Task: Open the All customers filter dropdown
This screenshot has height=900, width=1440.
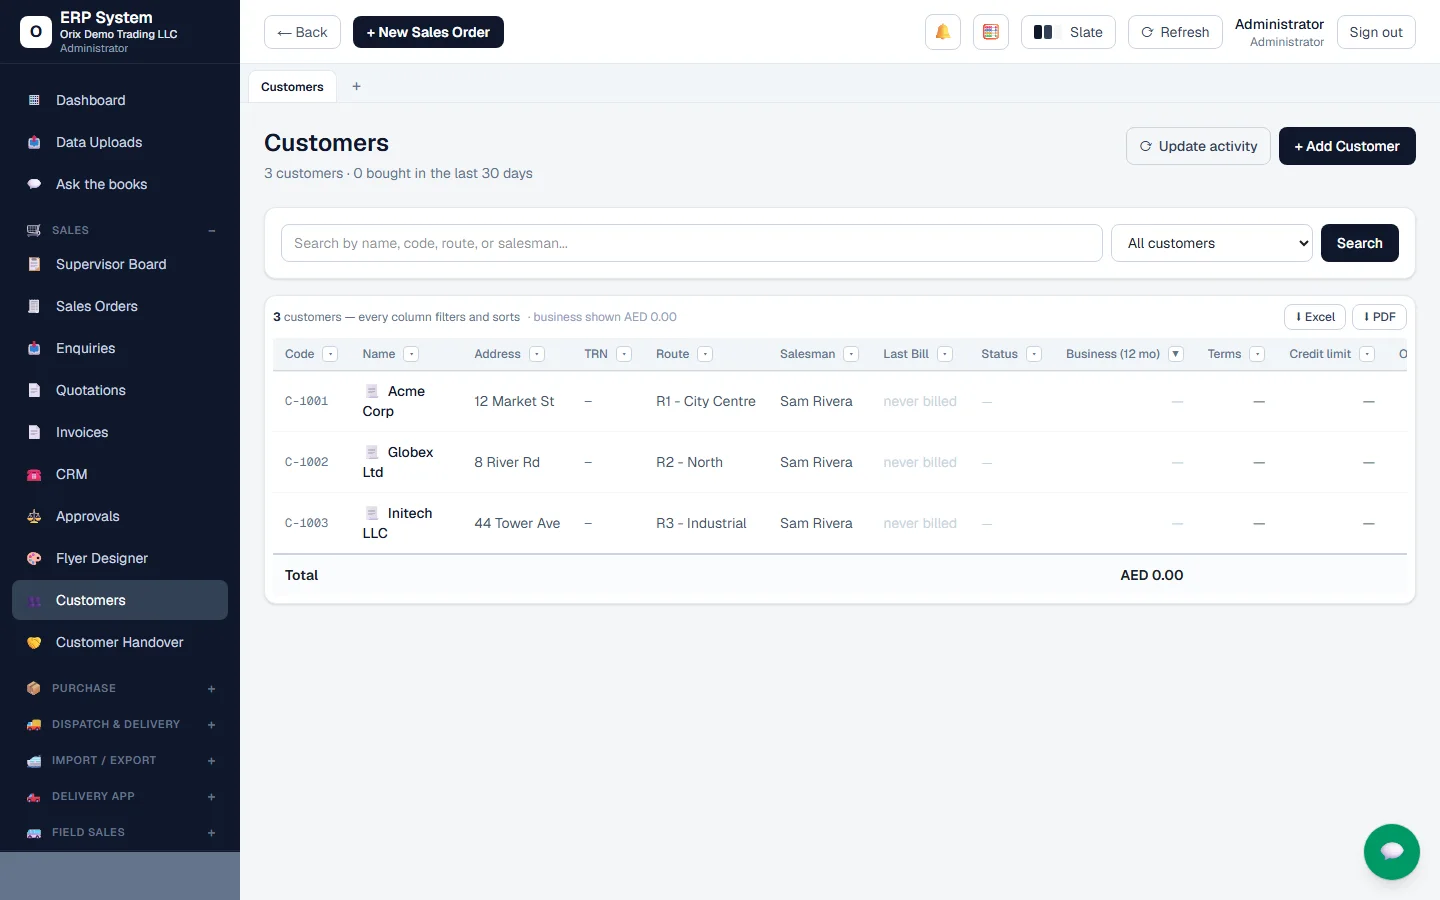Action: click(x=1212, y=243)
